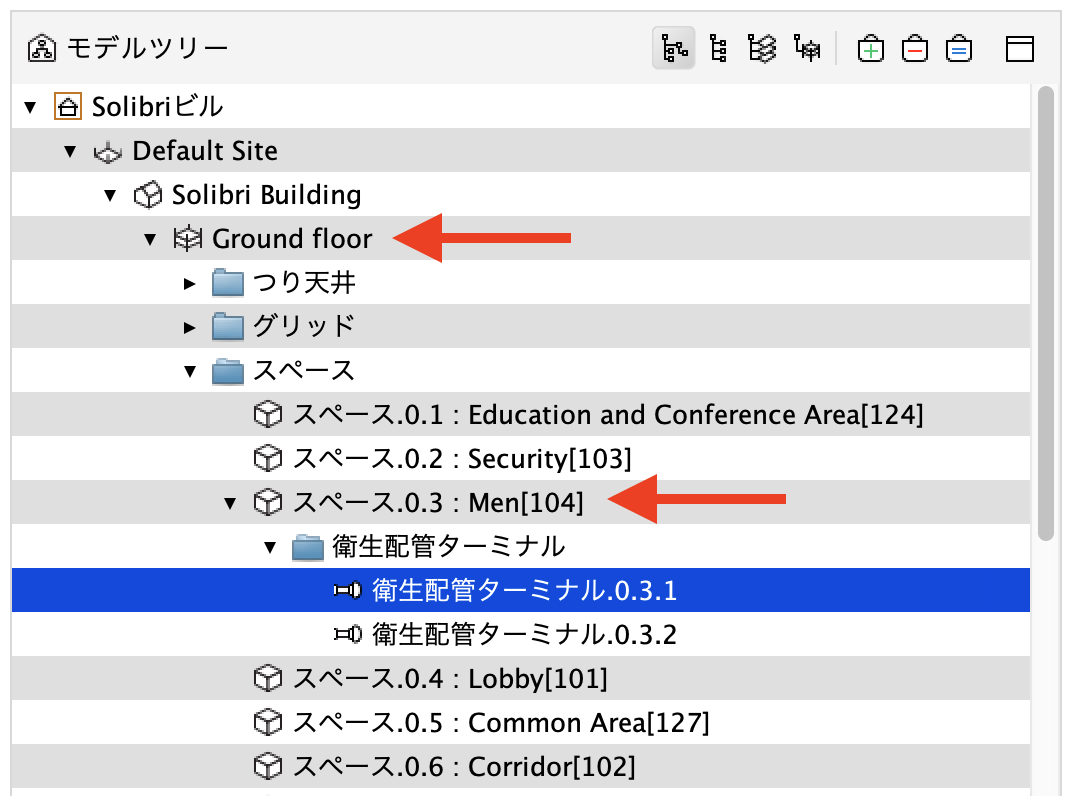Collapse the 衛生配管ターミナル folder

270,547
